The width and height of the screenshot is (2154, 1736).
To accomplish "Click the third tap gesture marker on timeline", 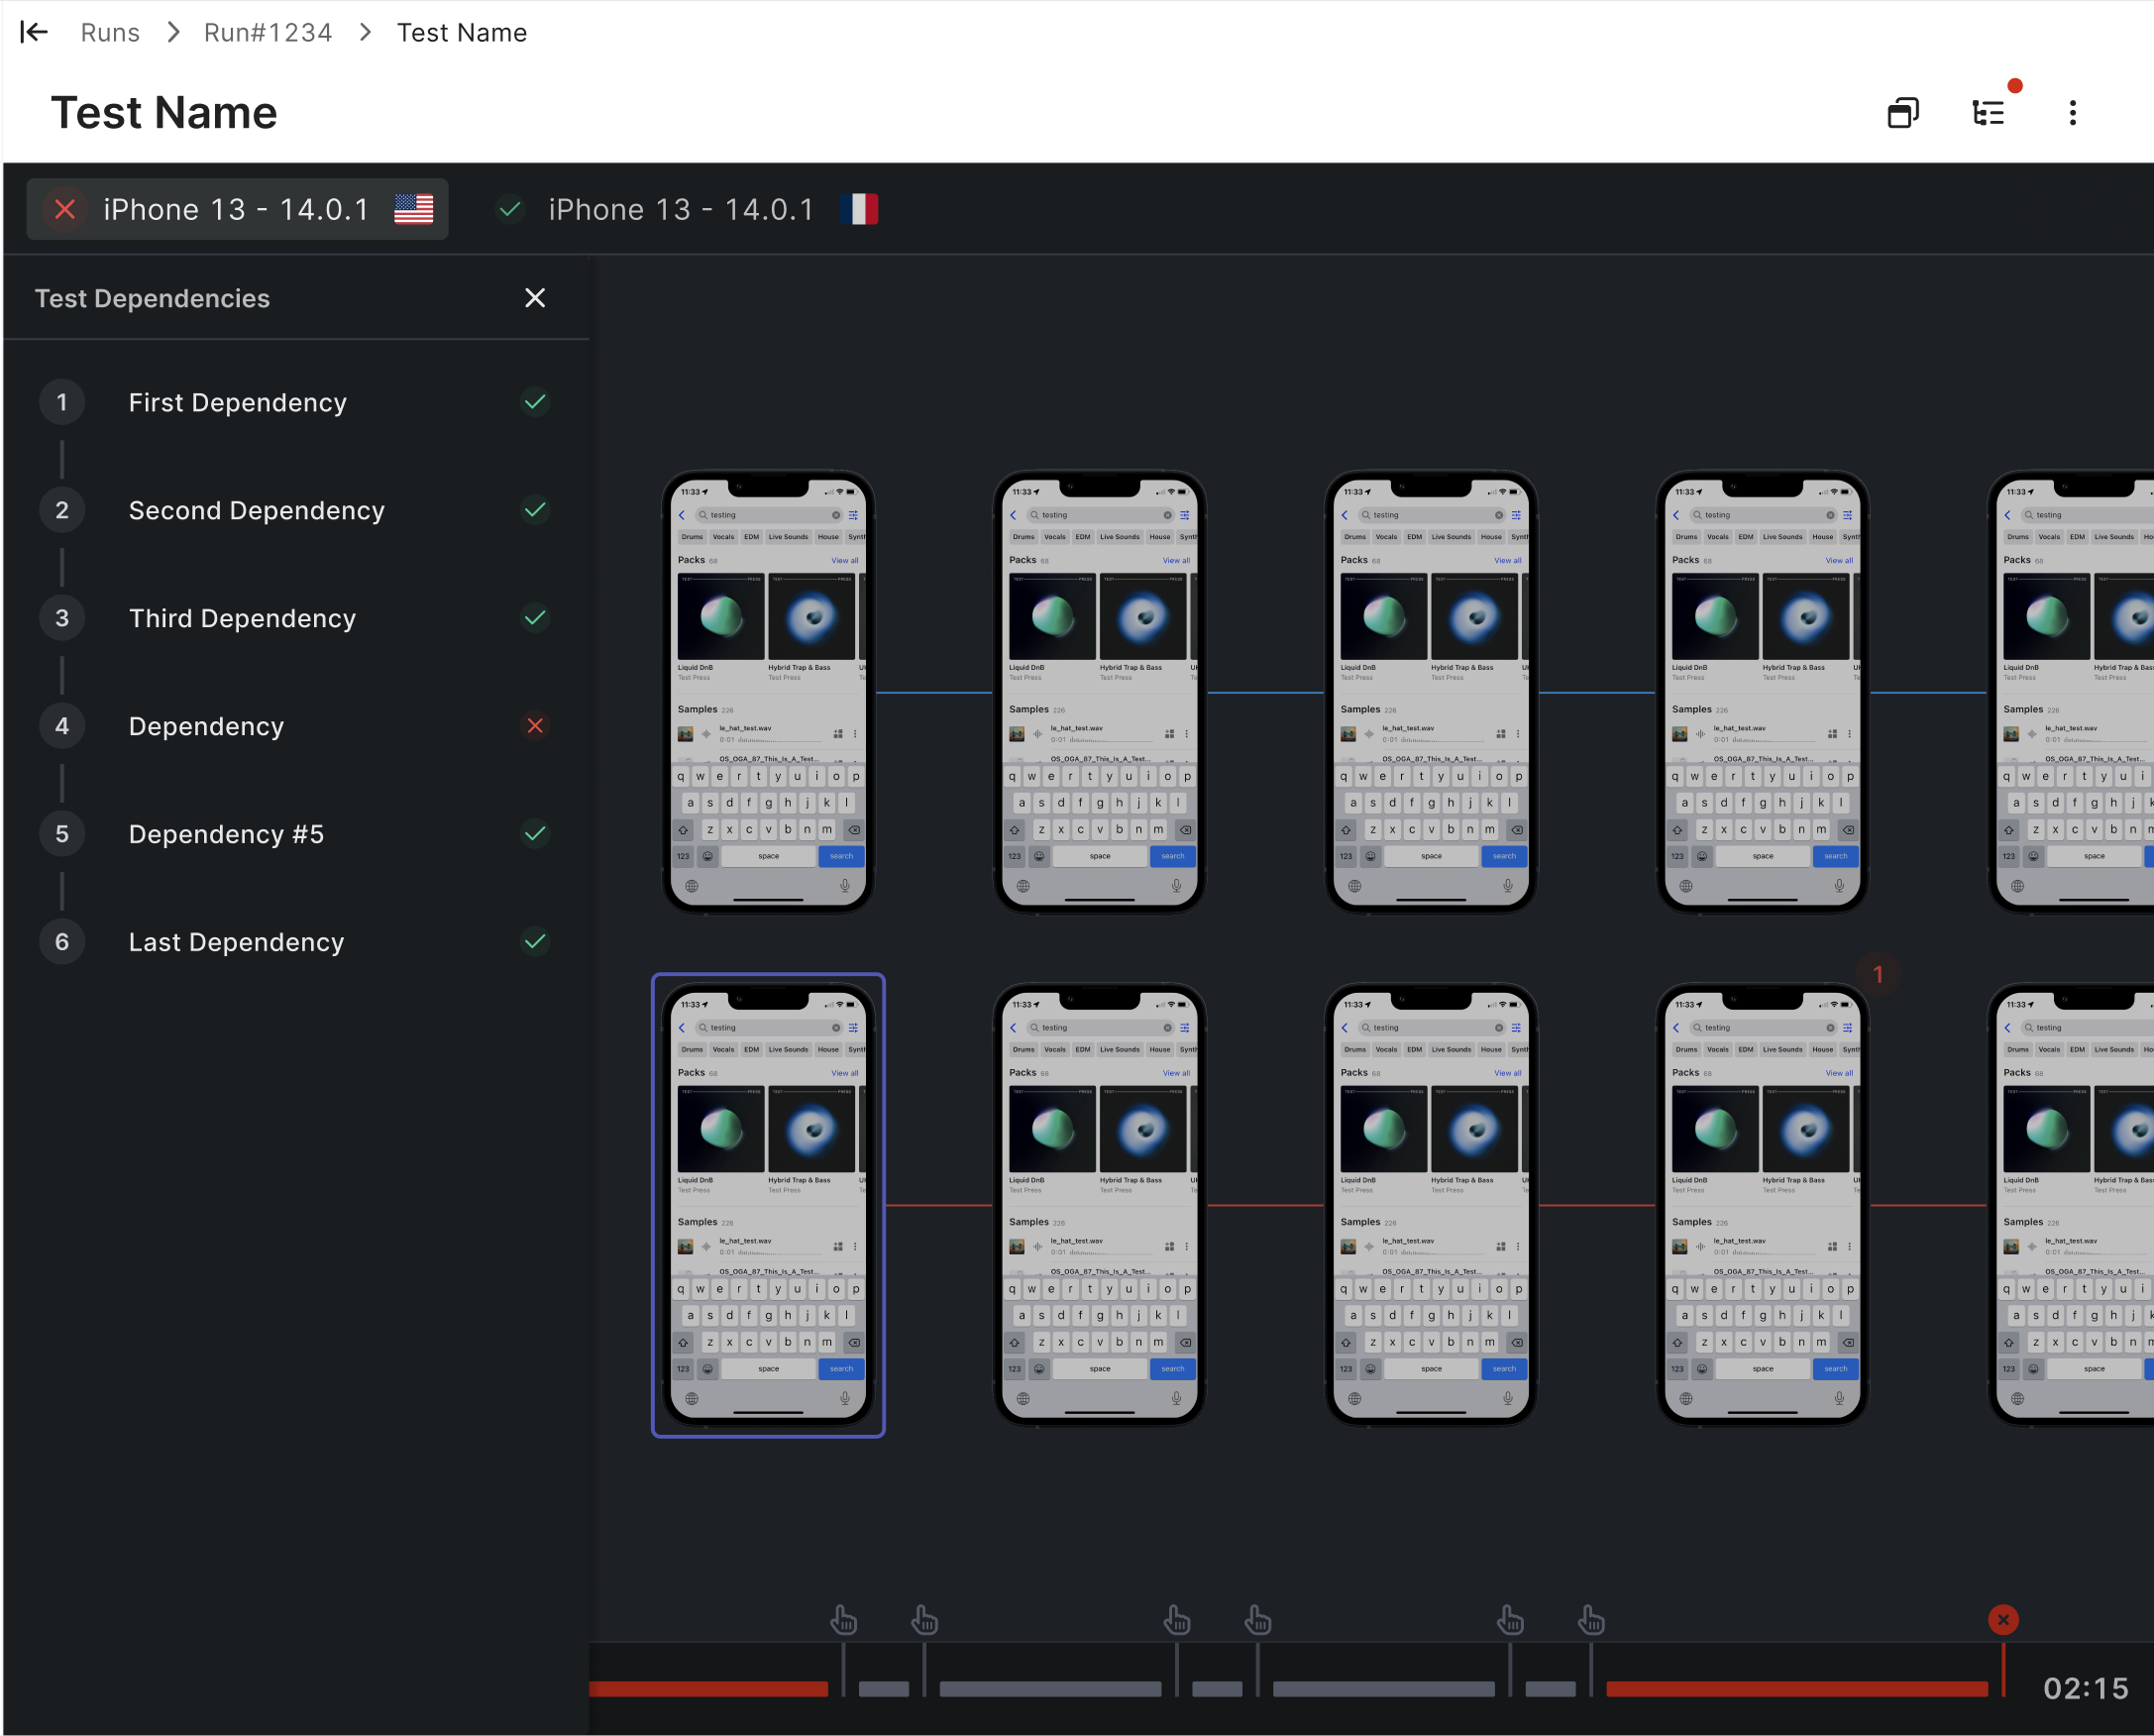I will [1177, 1620].
